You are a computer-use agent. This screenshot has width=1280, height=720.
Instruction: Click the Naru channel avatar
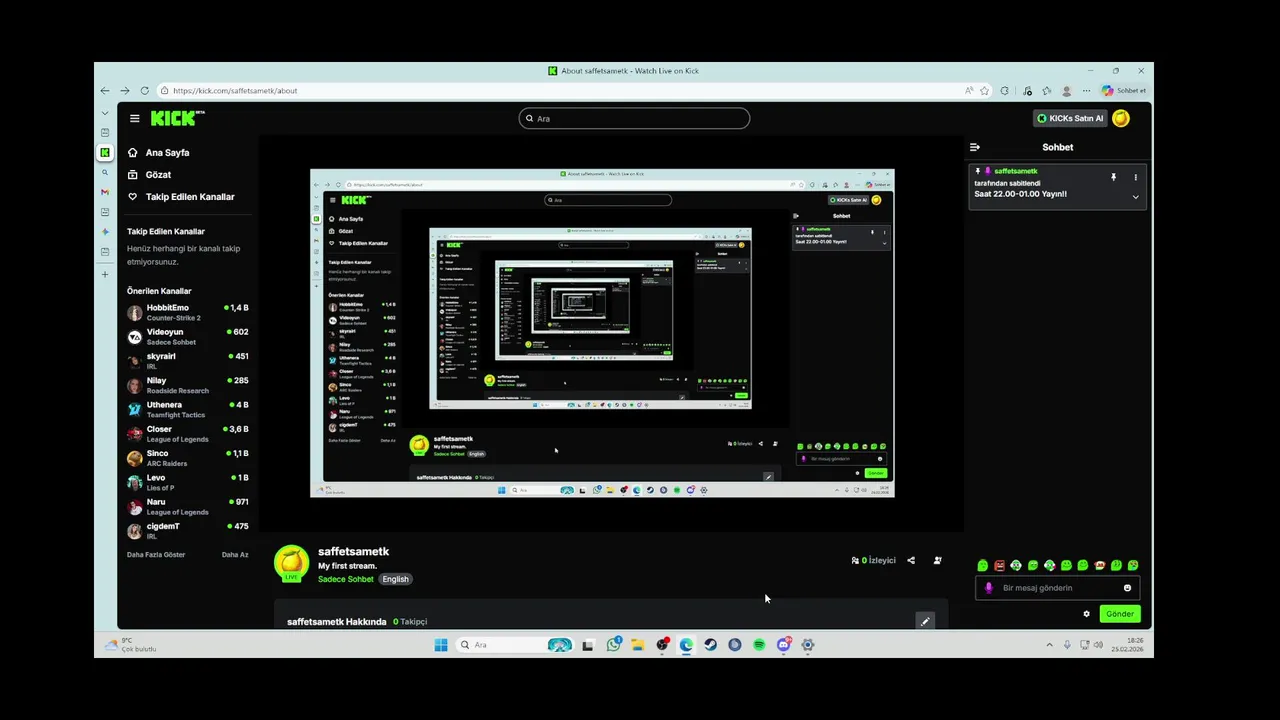134,507
